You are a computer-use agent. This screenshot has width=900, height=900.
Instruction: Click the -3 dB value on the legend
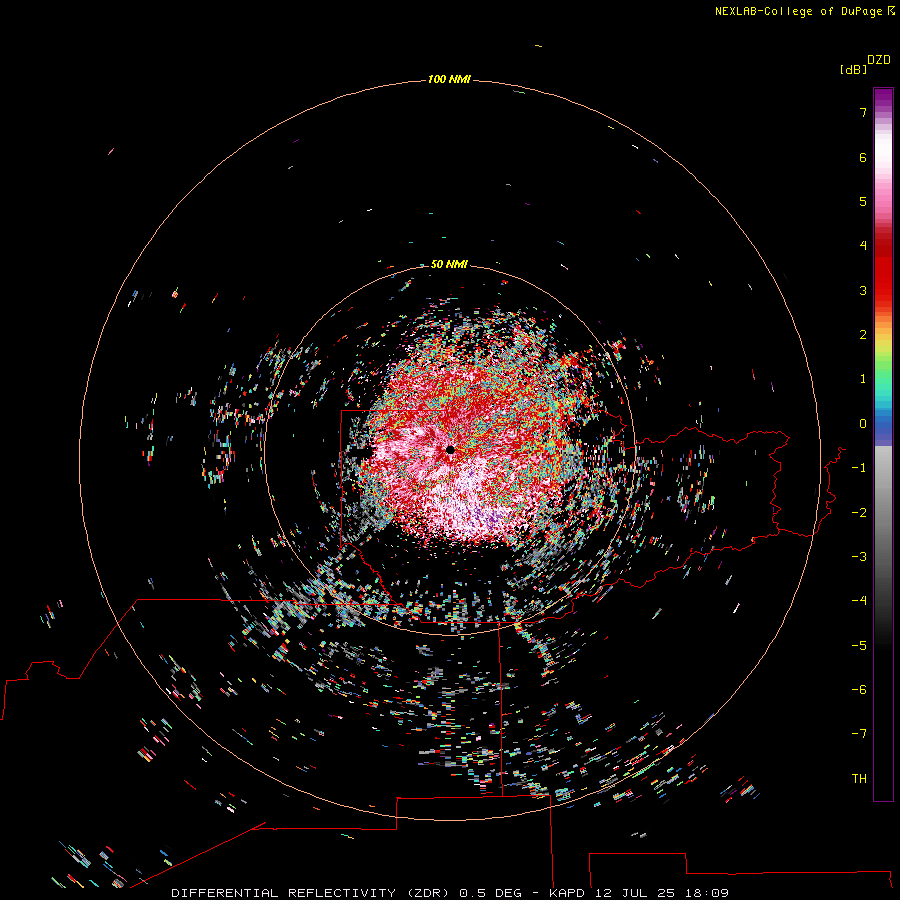click(859, 556)
